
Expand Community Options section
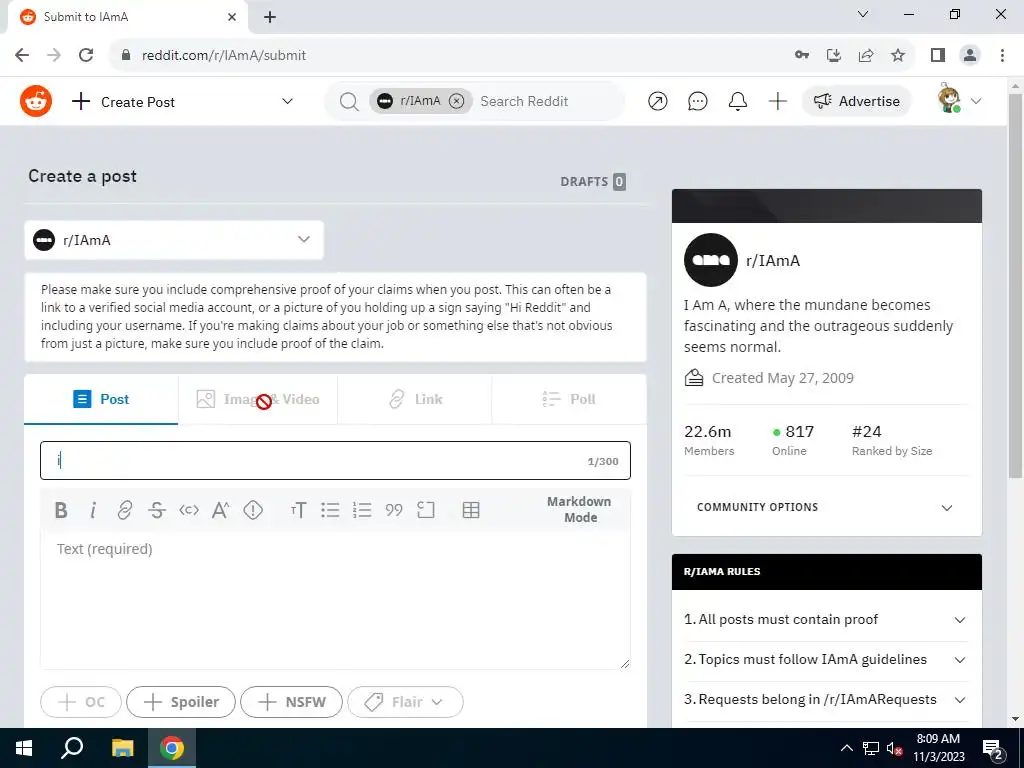(x=827, y=507)
